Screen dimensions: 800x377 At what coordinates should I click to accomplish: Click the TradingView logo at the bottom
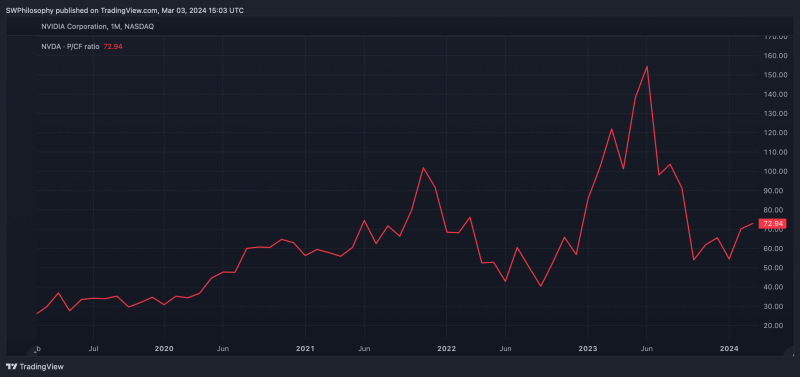click(x=34, y=367)
